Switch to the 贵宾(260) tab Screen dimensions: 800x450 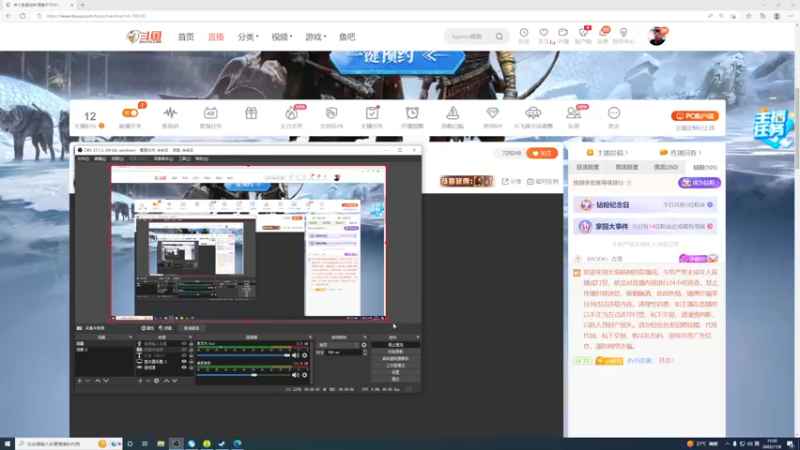tap(666, 167)
